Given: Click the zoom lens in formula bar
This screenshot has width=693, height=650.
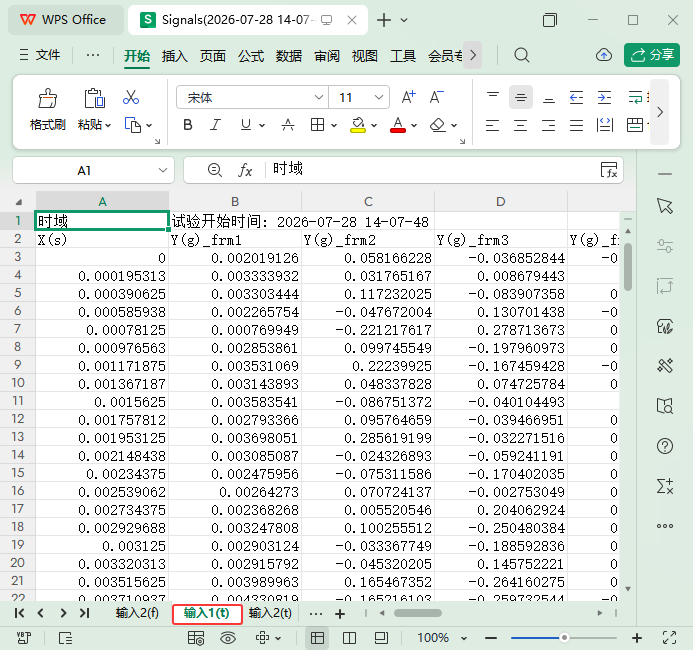Looking at the screenshot, I should click(x=215, y=170).
